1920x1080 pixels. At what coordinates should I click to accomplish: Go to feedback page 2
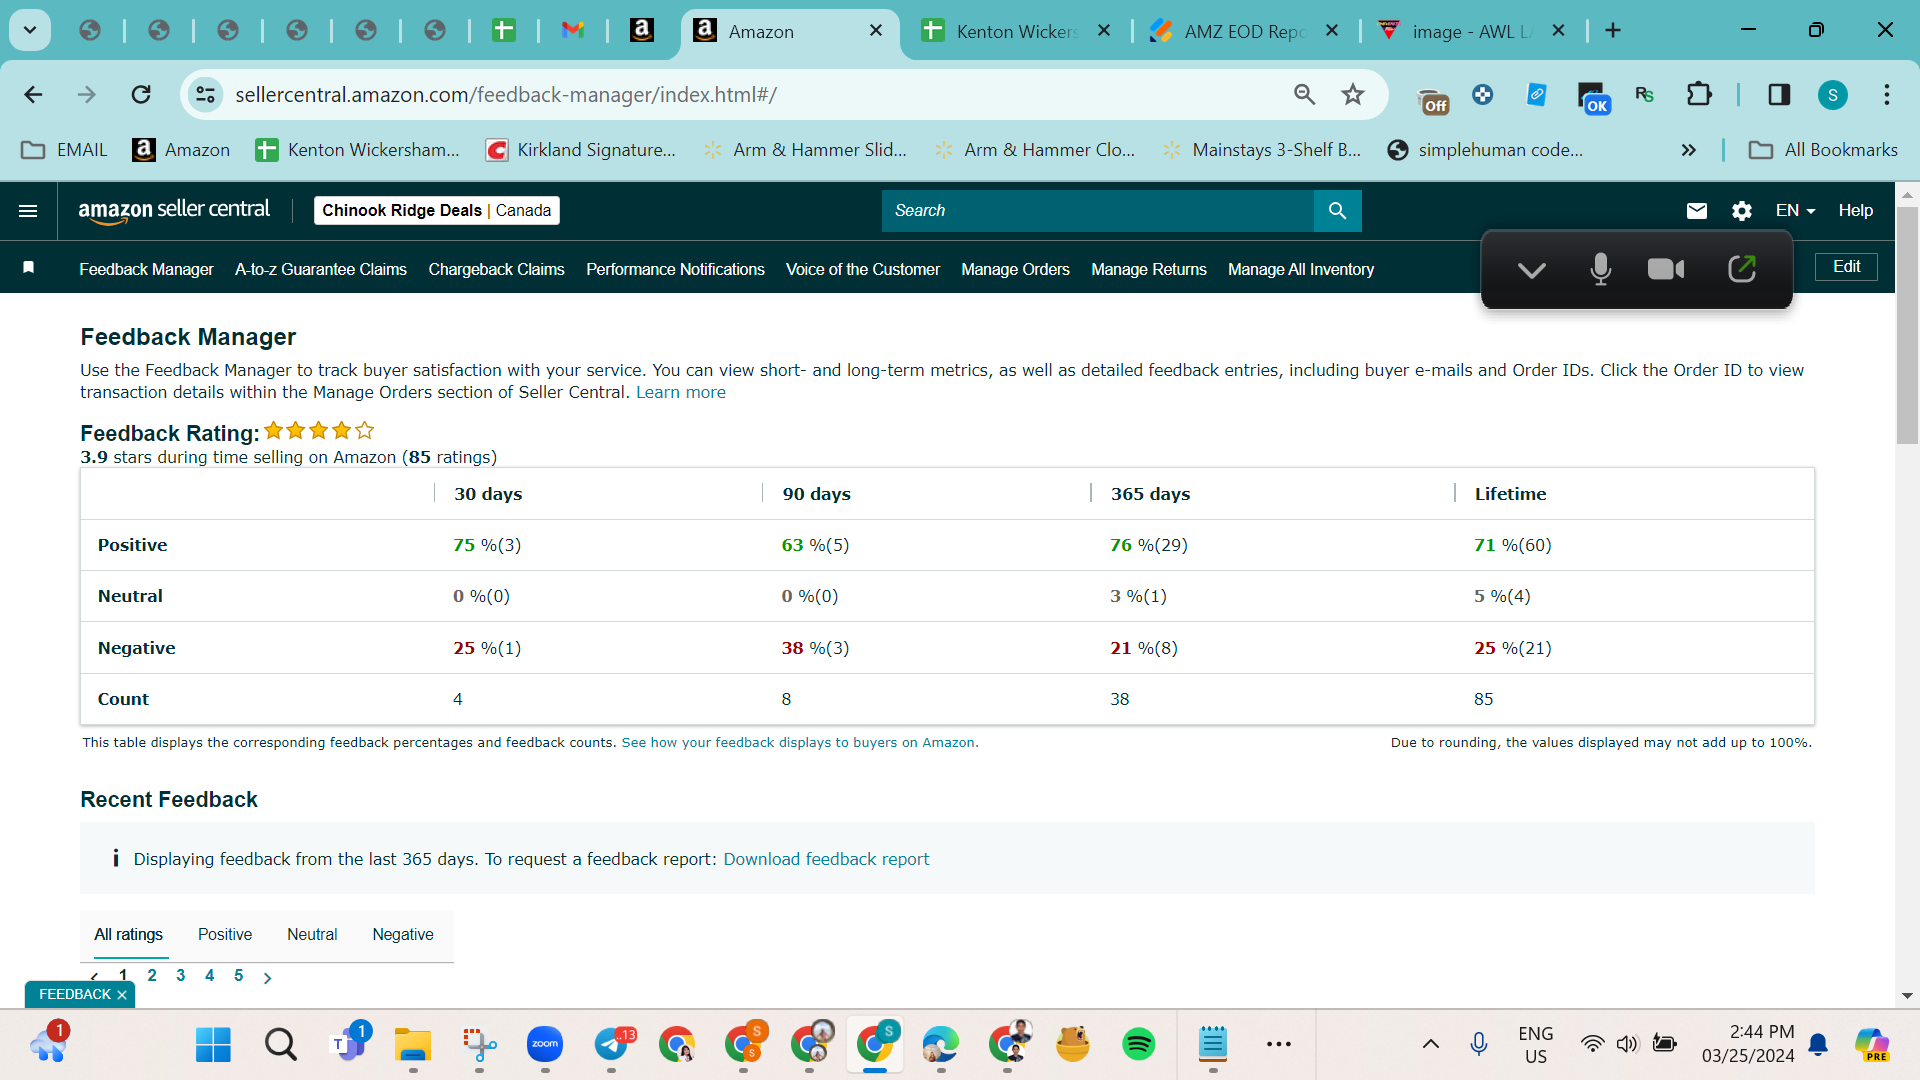click(152, 976)
